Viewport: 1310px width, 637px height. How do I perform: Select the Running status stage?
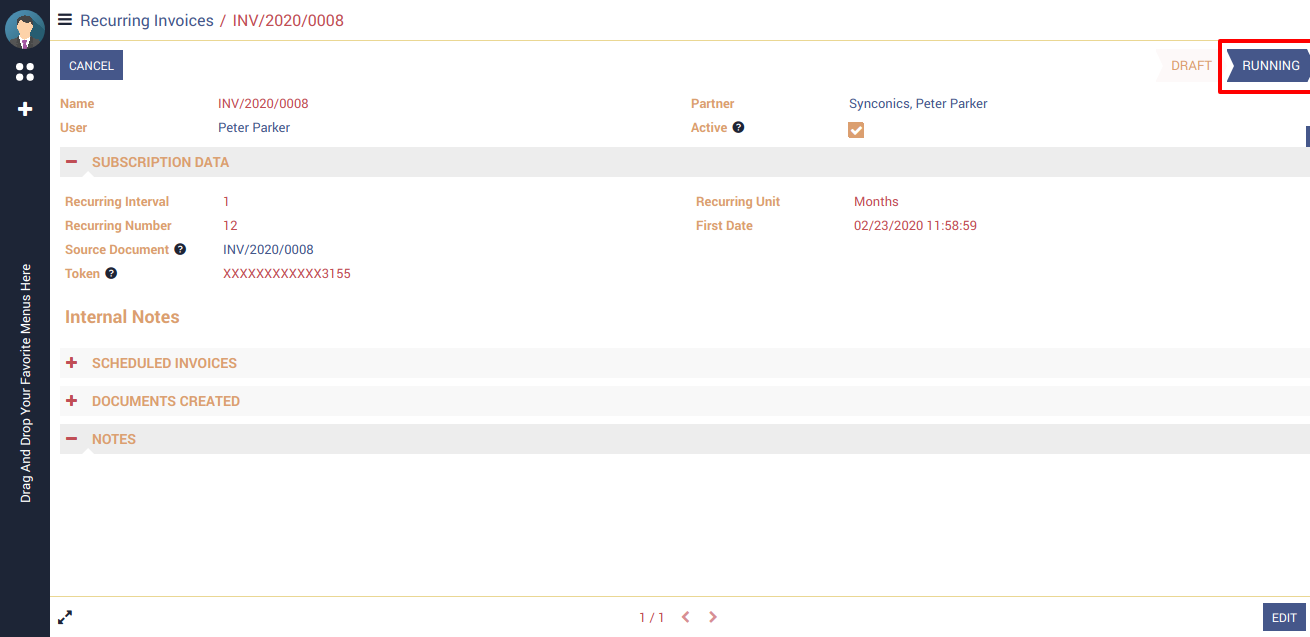tap(1270, 66)
